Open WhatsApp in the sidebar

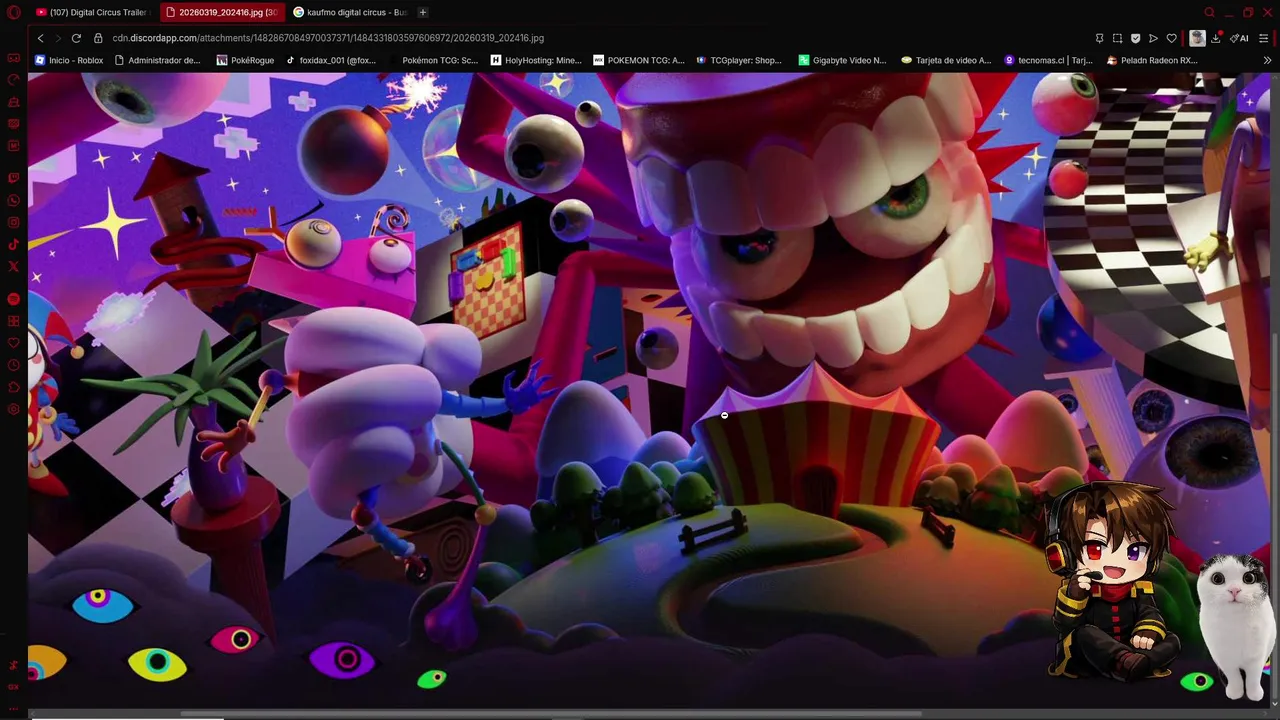click(13, 200)
